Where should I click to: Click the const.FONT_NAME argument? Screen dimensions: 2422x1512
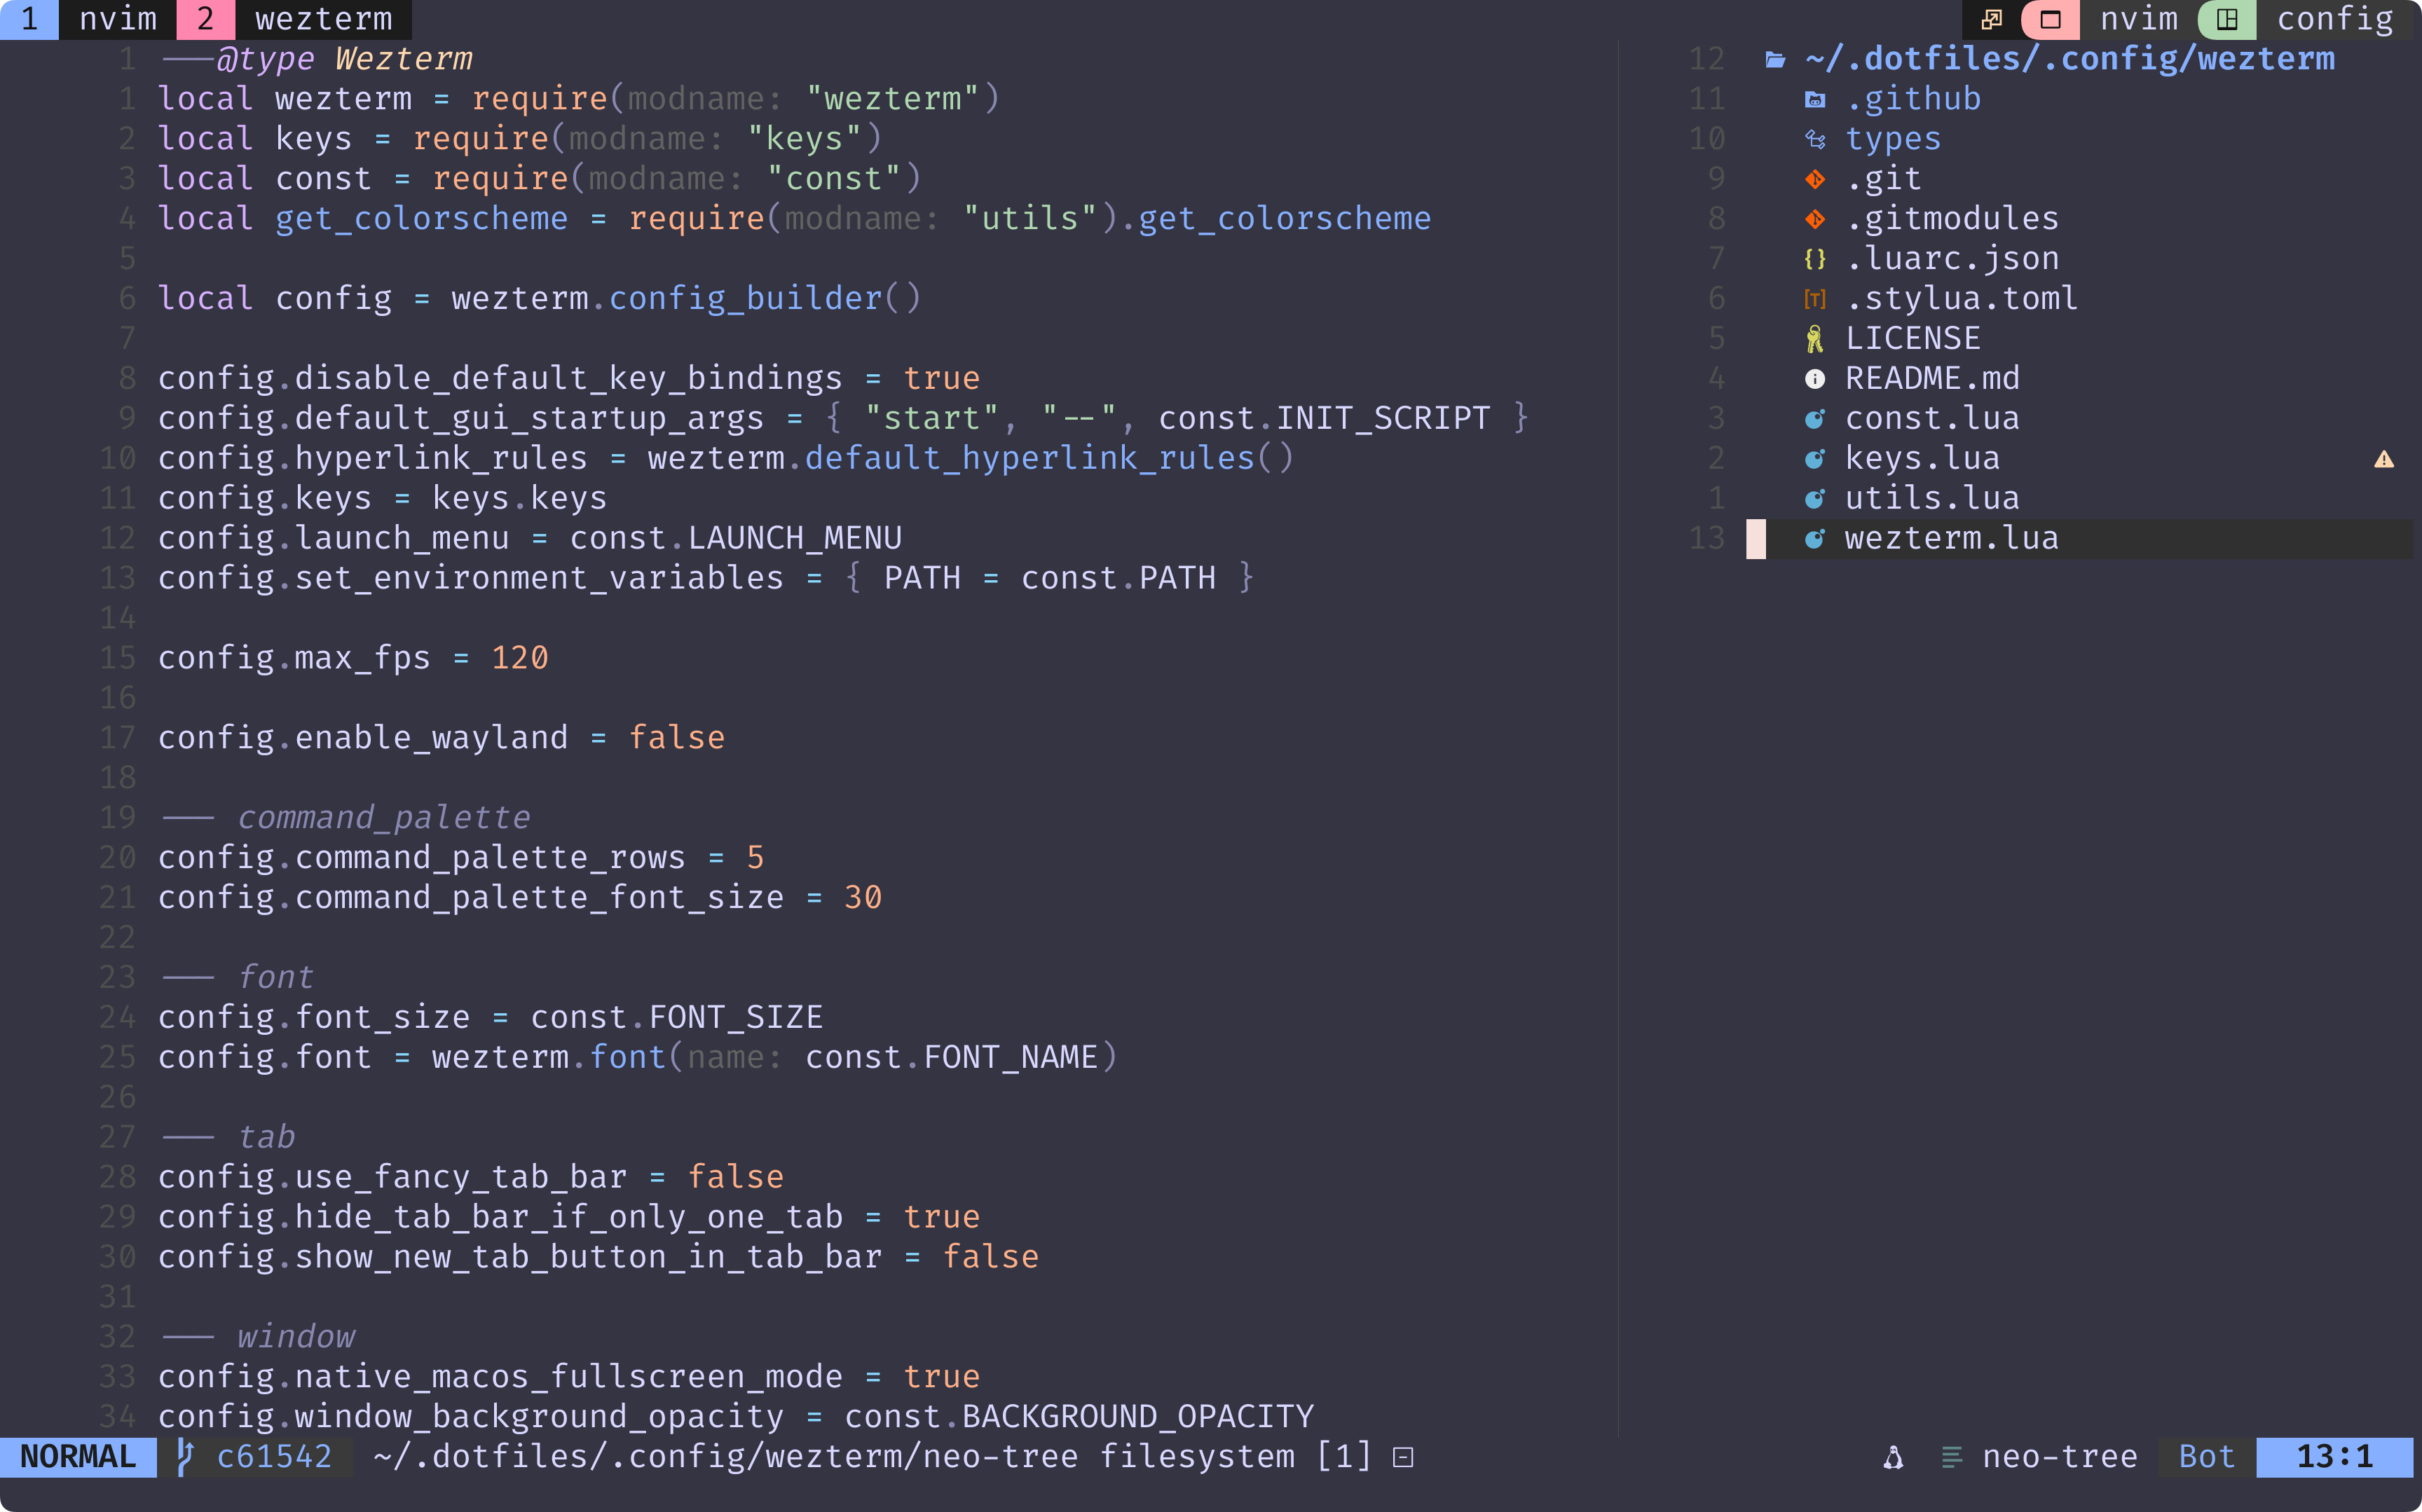pos(951,1058)
